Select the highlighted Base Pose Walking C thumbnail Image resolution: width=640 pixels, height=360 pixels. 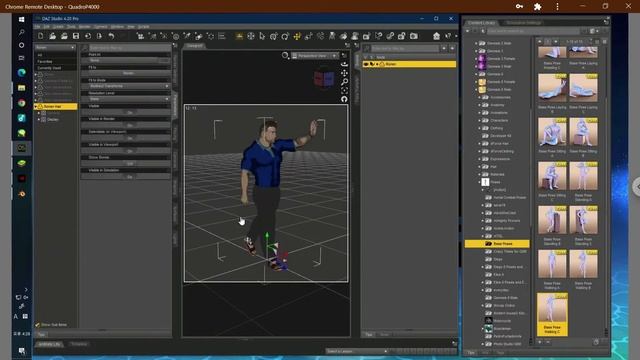pyautogui.click(x=552, y=314)
